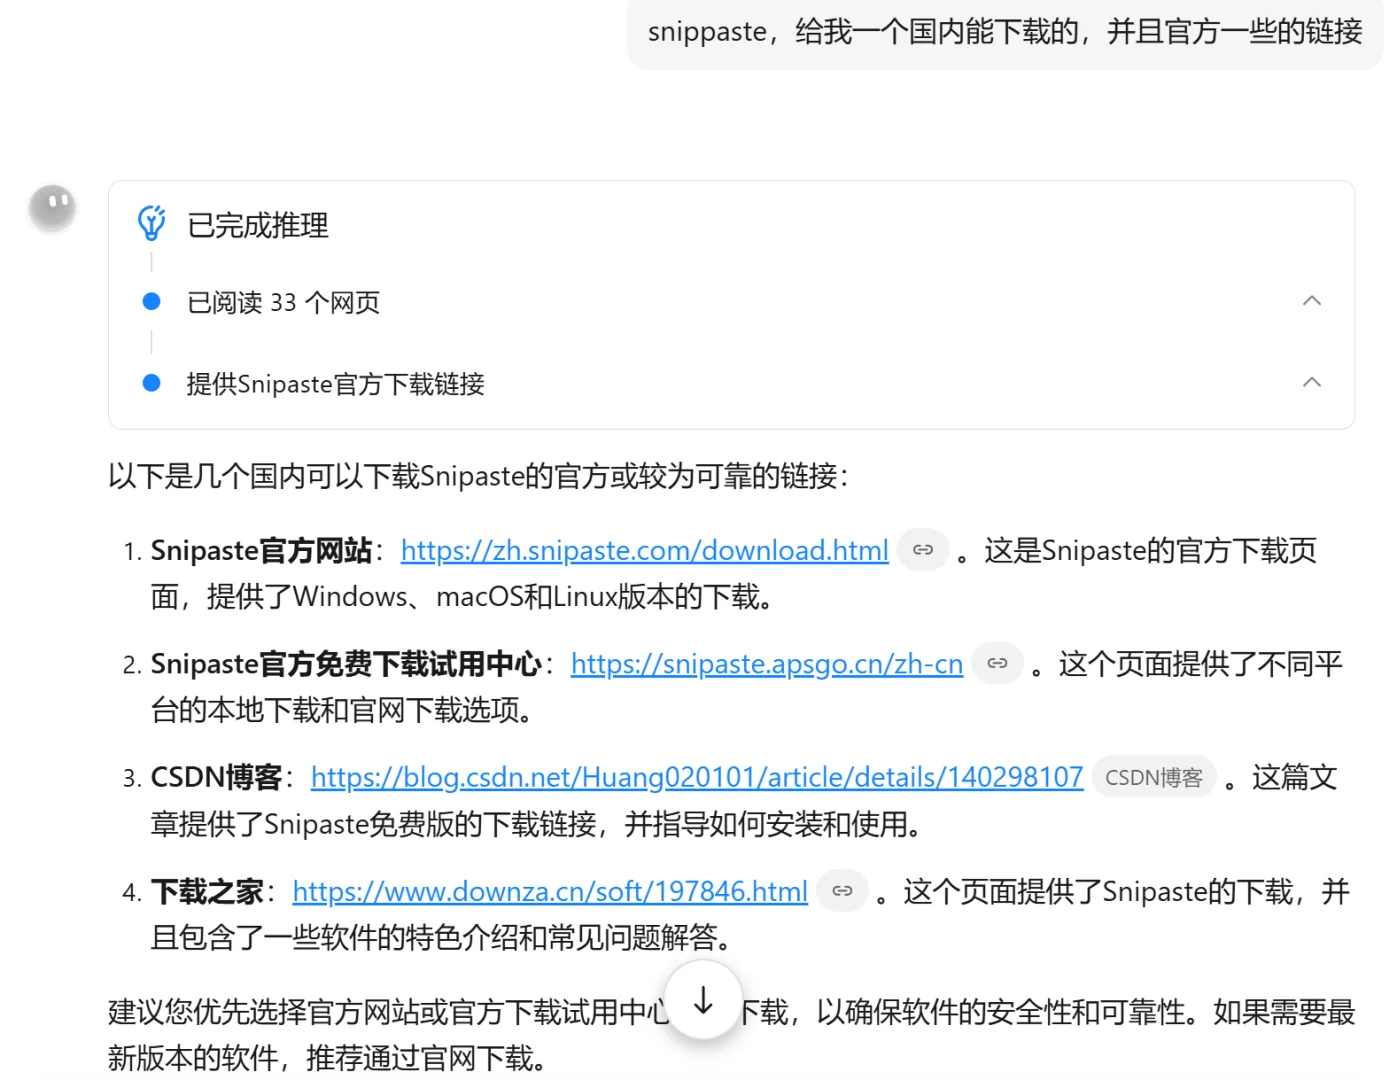Click the scroll-to-bottom arrow button
Image resolution: width=1397 pixels, height=1080 pixels.
(702, 999)
